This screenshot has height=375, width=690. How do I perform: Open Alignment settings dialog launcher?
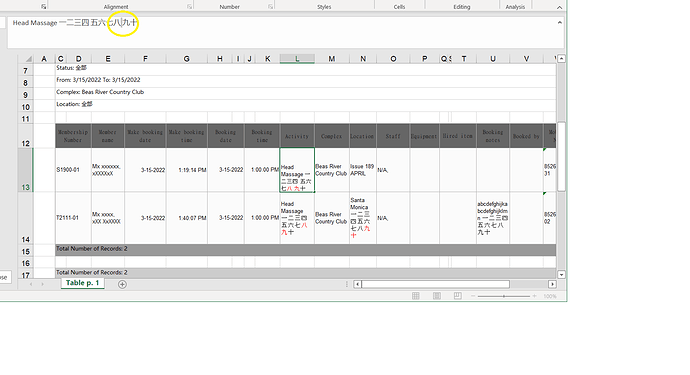(189, 7)
